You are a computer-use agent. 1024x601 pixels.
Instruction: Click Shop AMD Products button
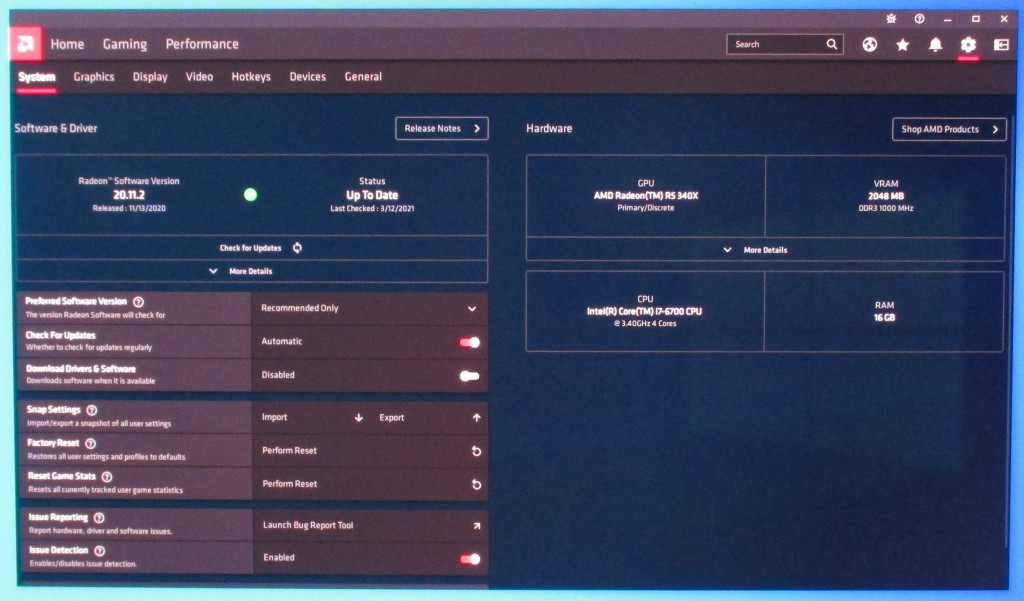[949, 129]
